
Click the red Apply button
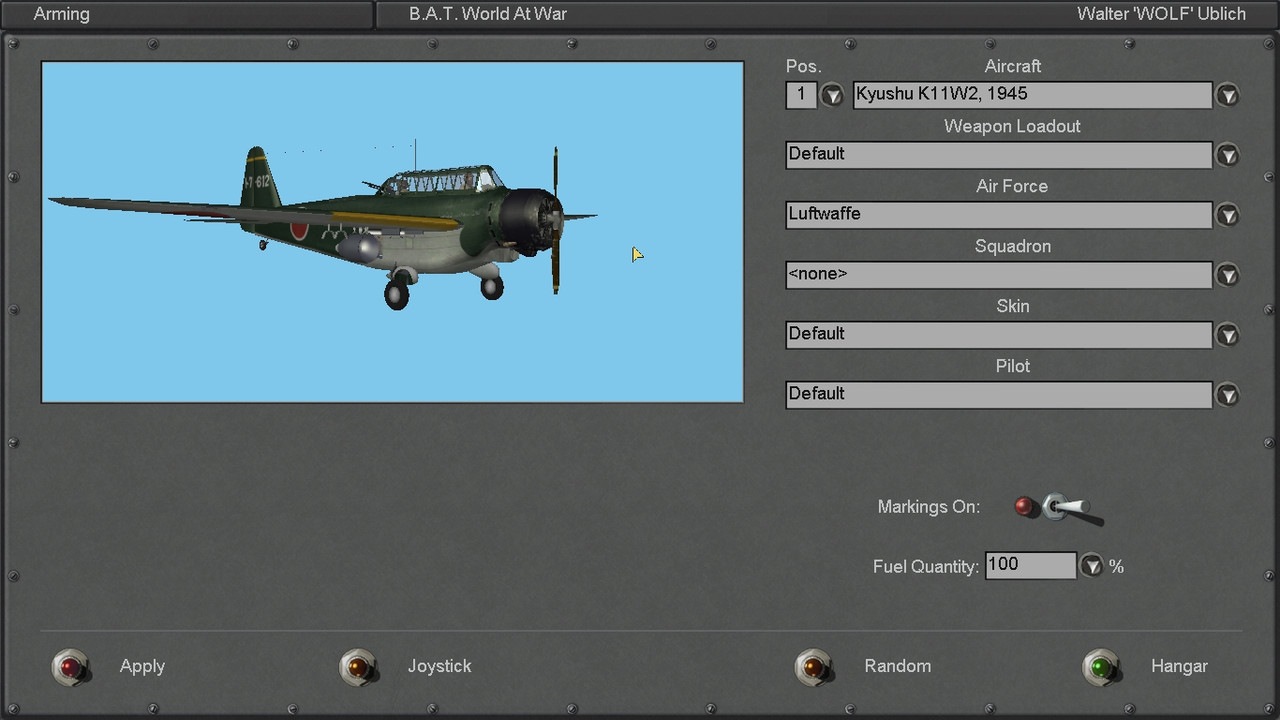coord(70,667)
